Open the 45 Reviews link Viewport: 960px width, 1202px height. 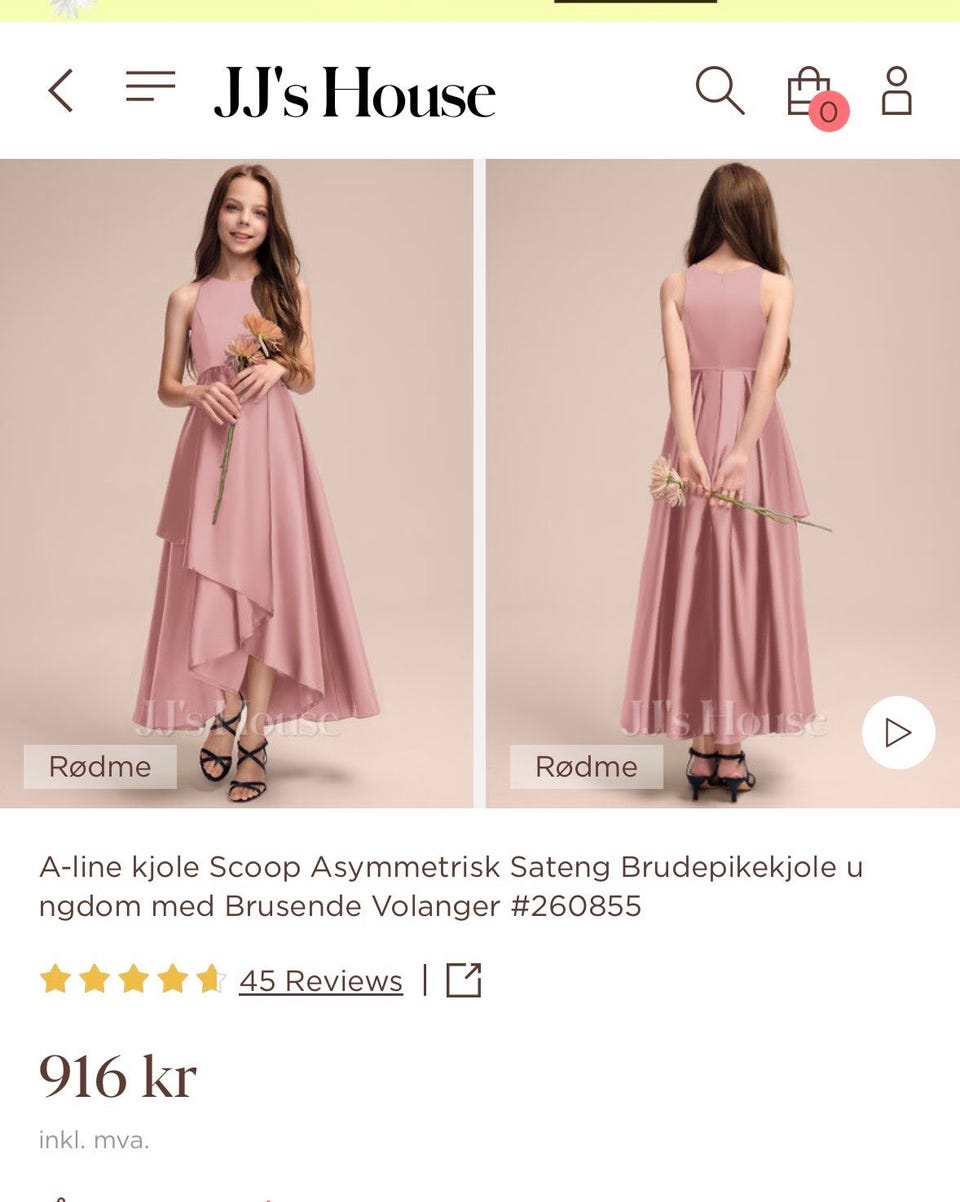(320, 981)
